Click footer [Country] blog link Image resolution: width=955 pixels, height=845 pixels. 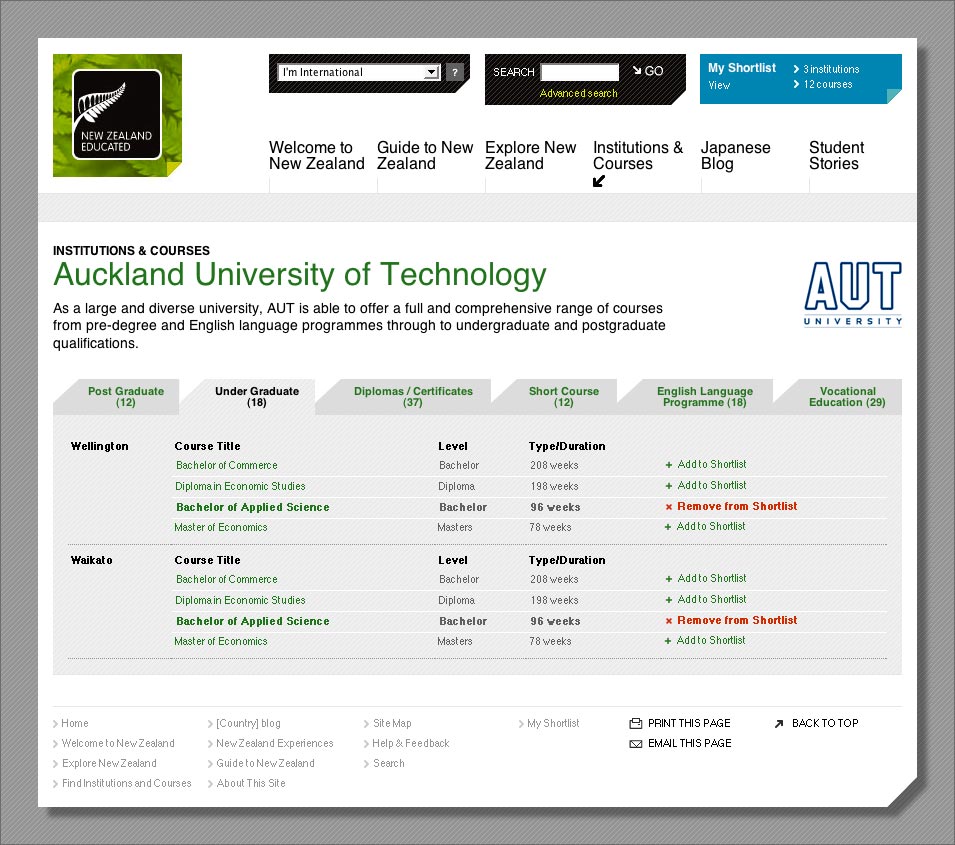tap(248, 723)
